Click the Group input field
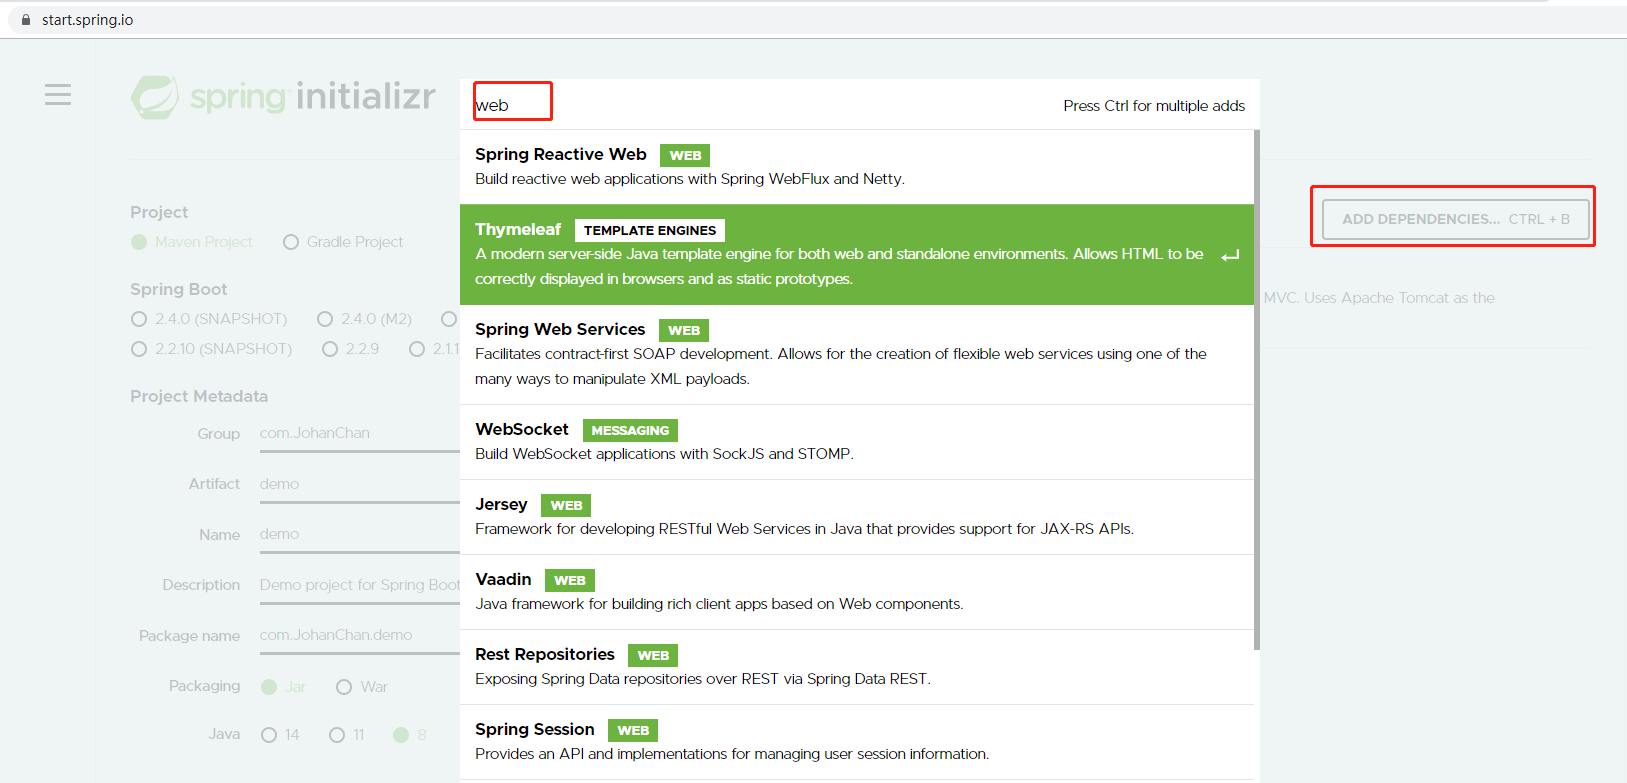The width and height of the screenshot is (1627, 783). [x=360, y=434]
